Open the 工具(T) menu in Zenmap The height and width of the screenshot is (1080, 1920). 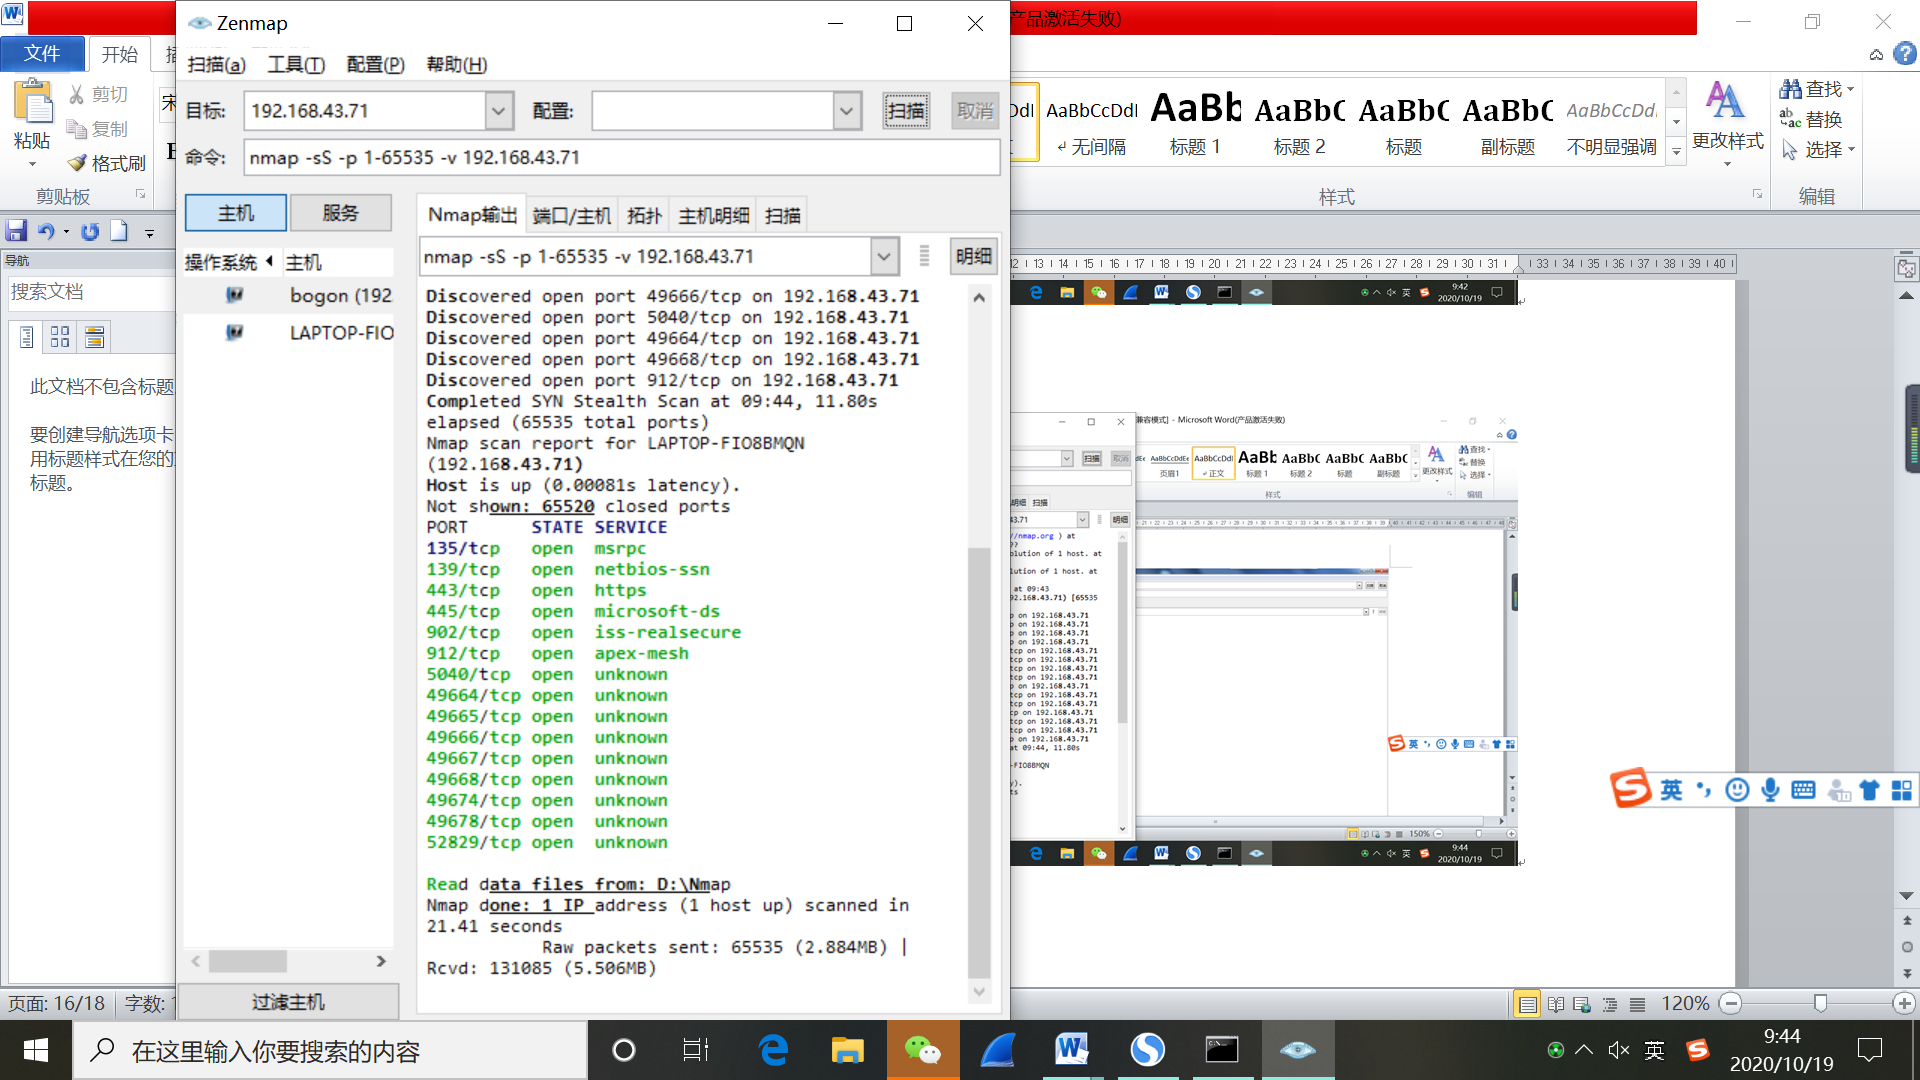point(296,65)
